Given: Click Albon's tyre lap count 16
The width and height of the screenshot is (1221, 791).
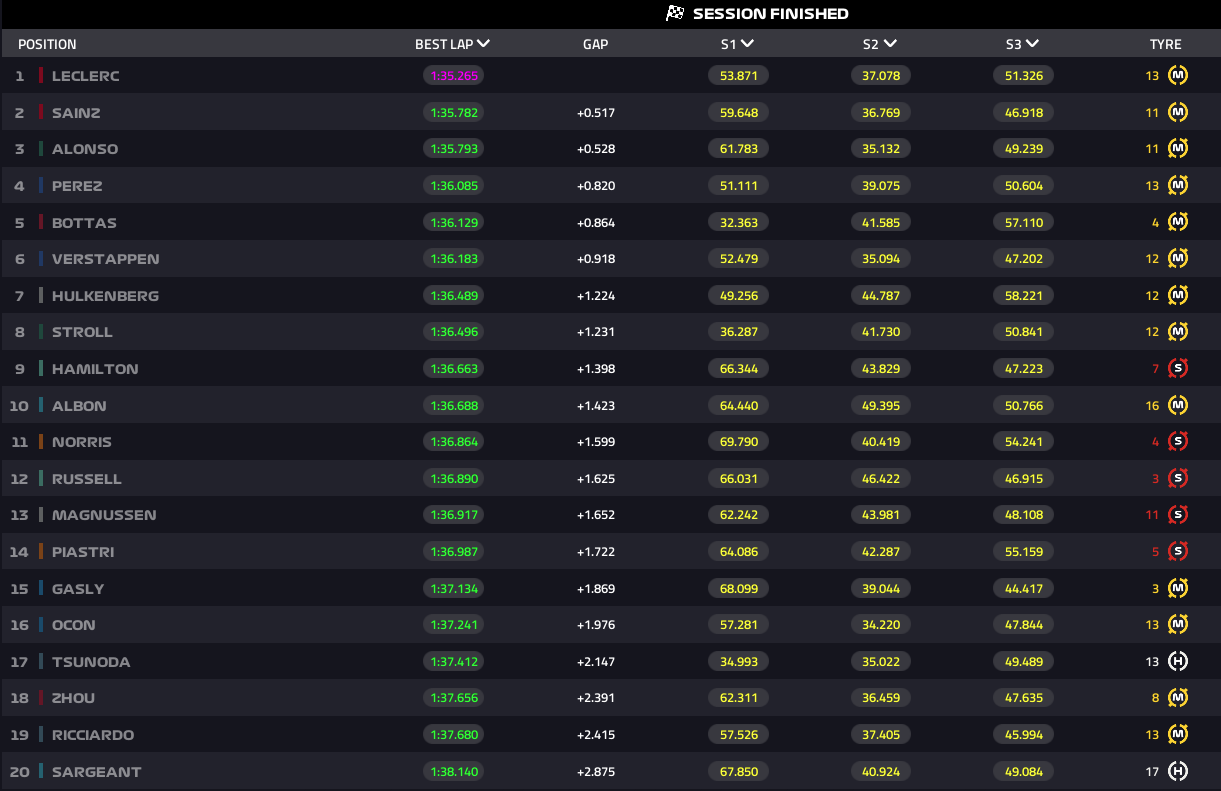Looking at the screenshot, I should click(1152, 406).
